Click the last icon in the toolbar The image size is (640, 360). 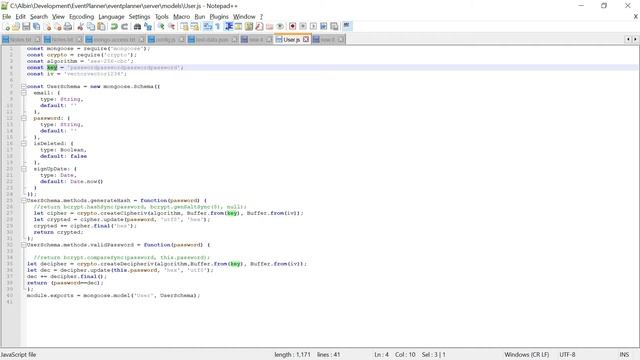click(x=347, y=26)
